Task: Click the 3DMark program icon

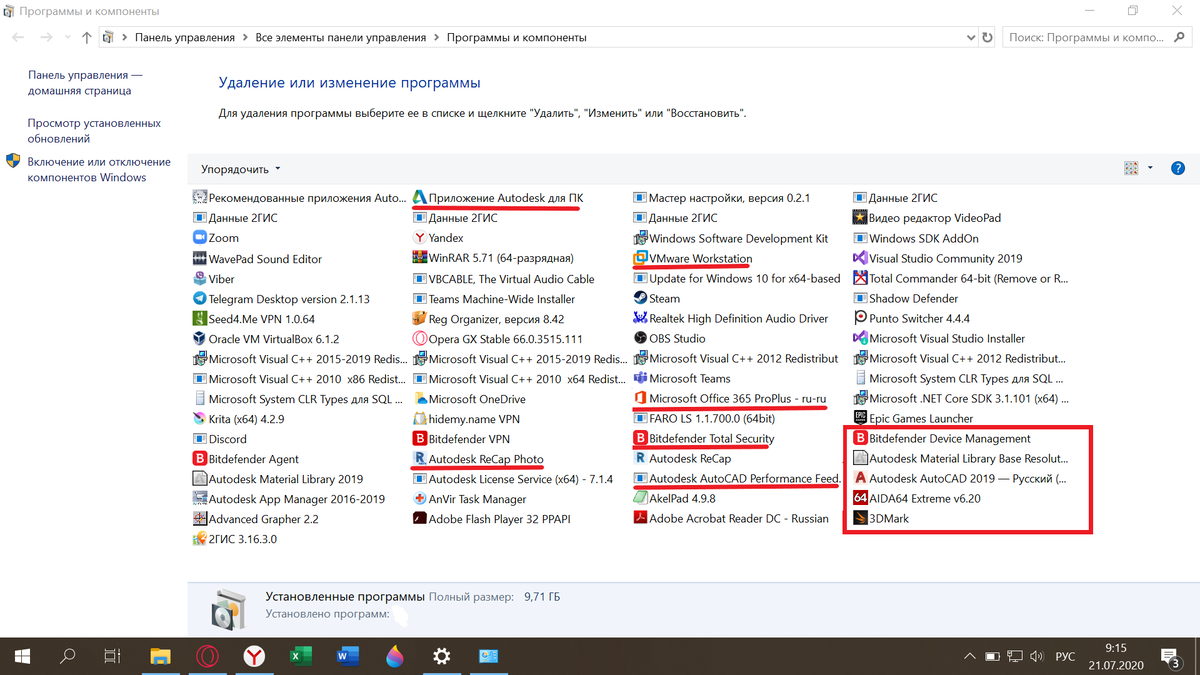Action: click(x=860, y=519)
